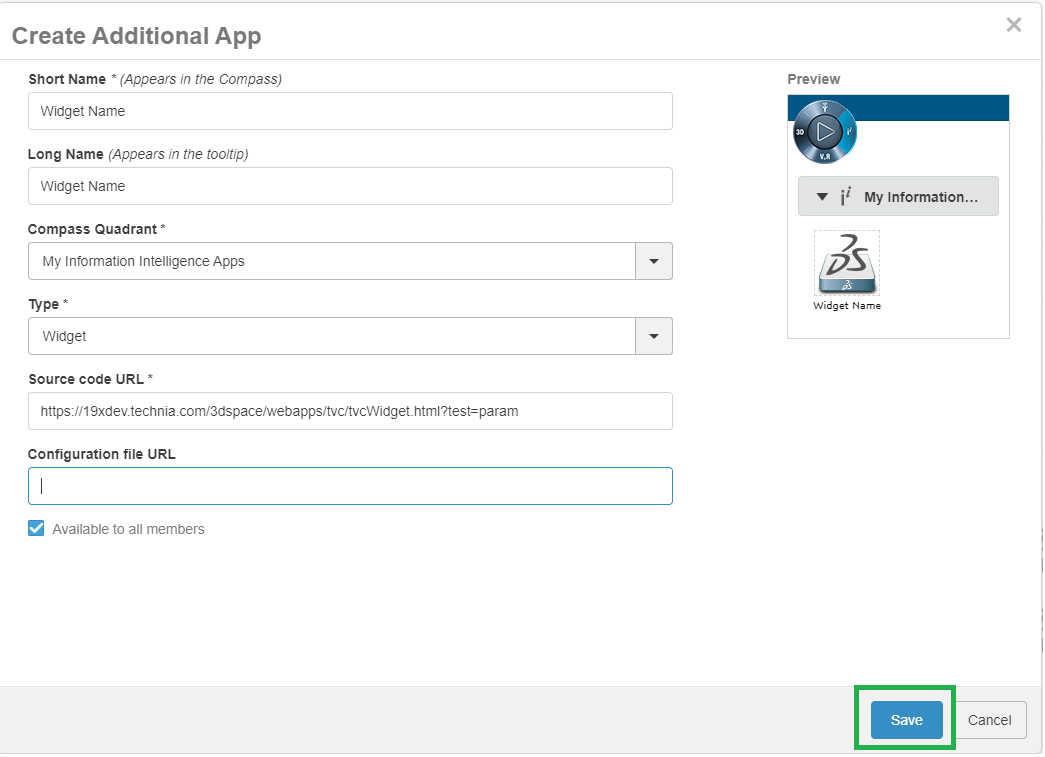Viewport: 1045px width, 757px height.
Task: Click into the Long Name field
Action: pyautogui.click(x=350, y=186)
